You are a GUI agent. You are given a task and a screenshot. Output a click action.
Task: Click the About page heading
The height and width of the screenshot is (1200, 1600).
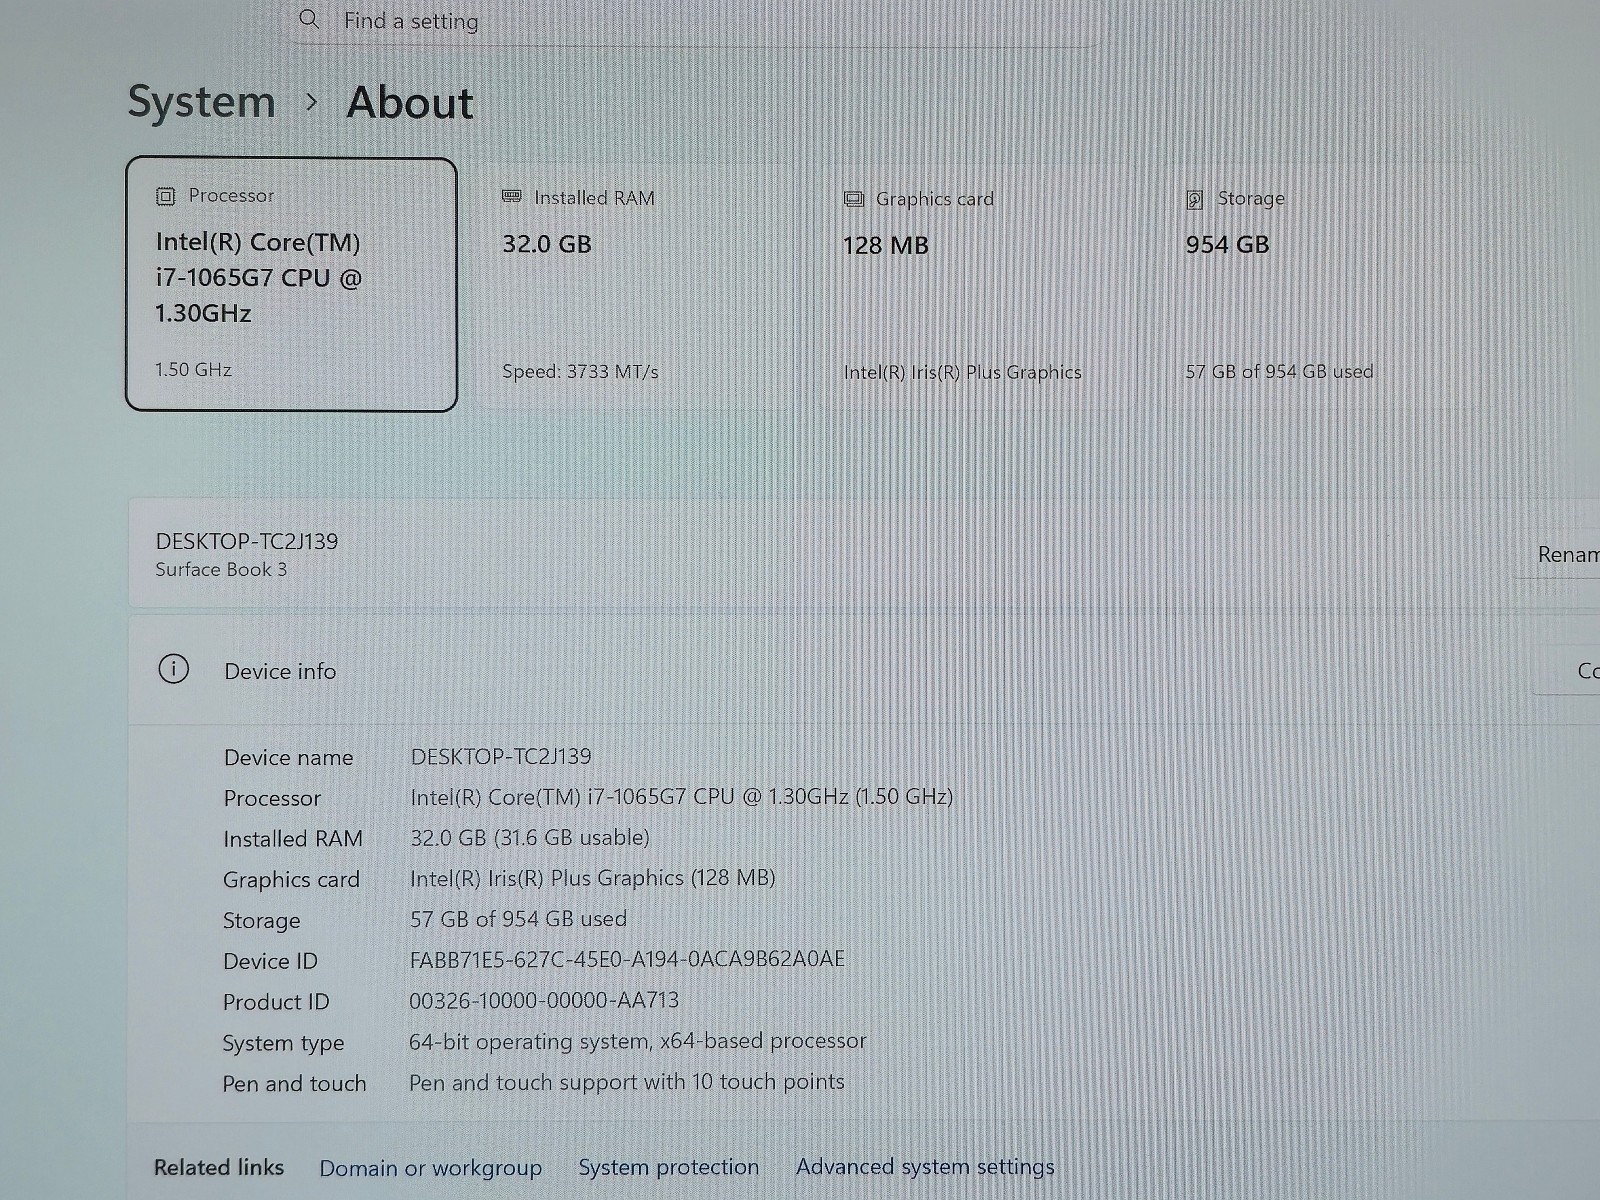click(x=410, y=102)
